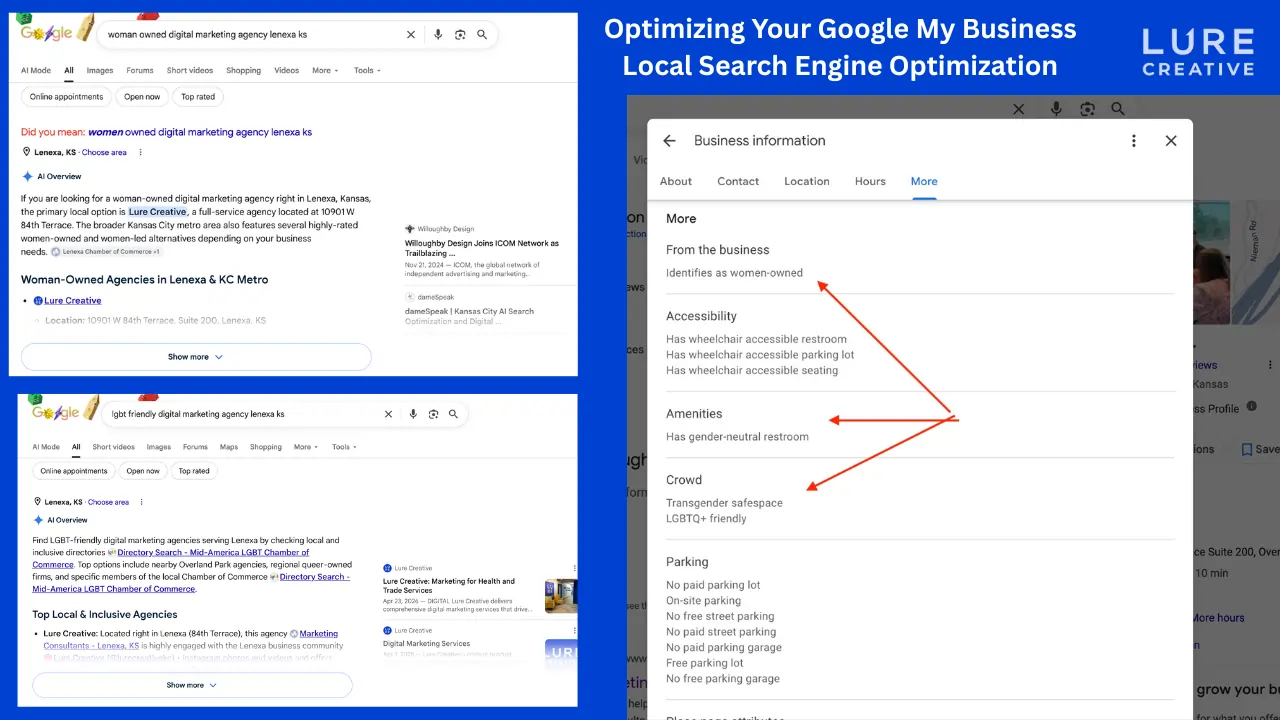Open the 'Digital Marketing Services' result card
This screenshot has height=720, width=1280.
(x=480, y=645)
